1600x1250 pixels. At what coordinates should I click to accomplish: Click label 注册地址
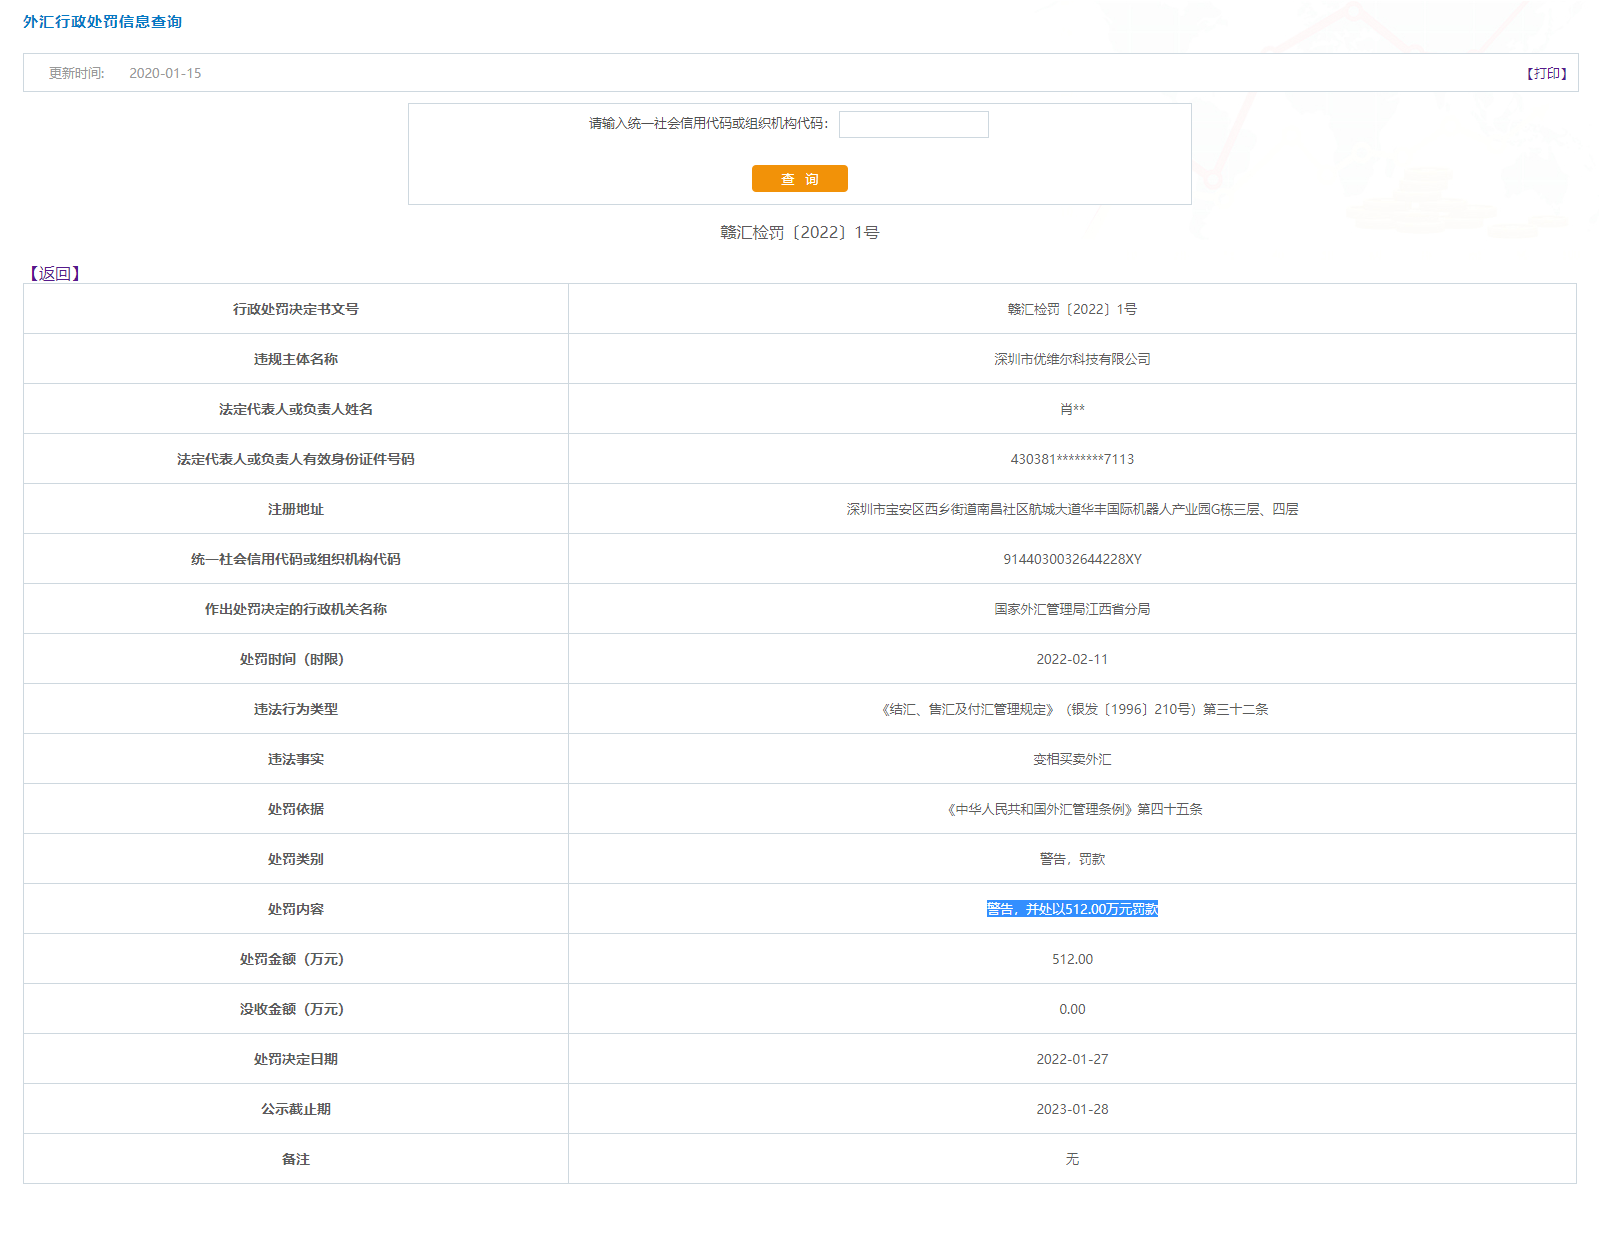click(296, 509)
